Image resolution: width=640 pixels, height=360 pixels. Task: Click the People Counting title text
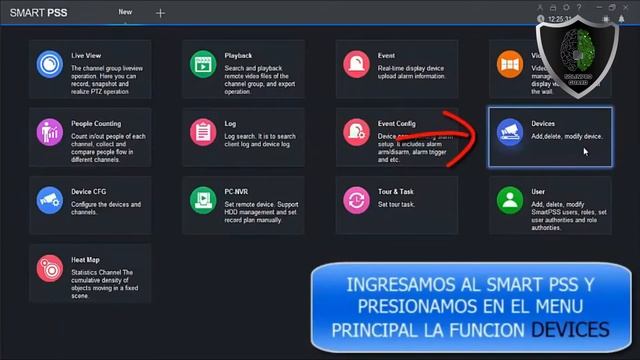click(96, 124)
